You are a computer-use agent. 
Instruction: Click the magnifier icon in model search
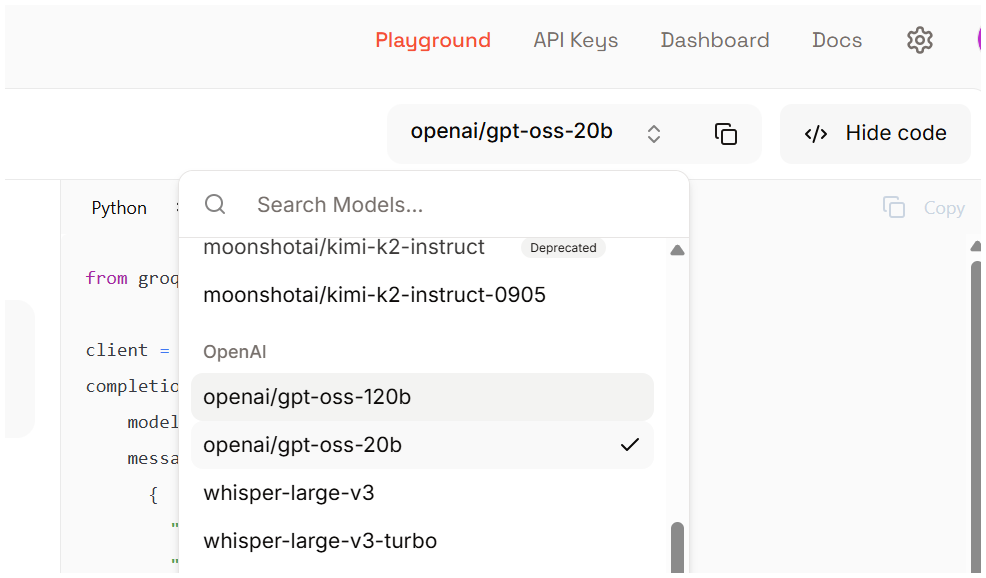click(215, 205)
